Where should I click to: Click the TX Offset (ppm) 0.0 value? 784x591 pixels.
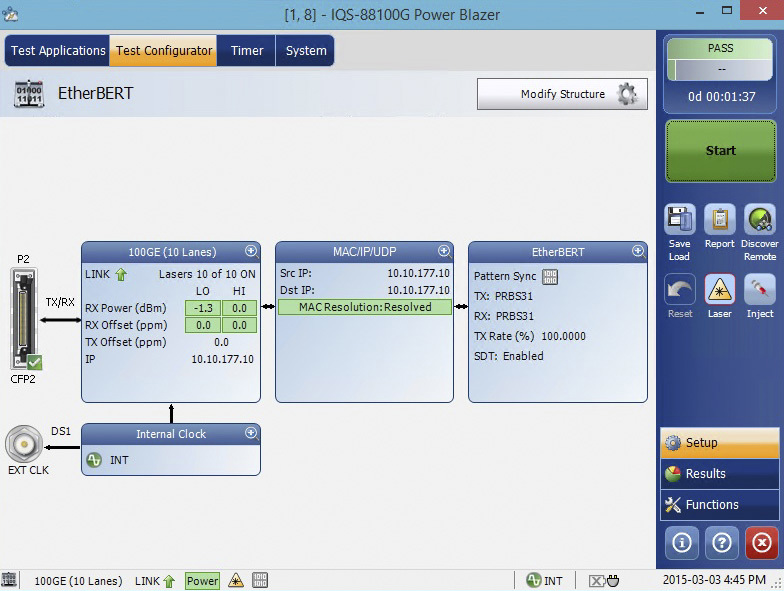221,342
